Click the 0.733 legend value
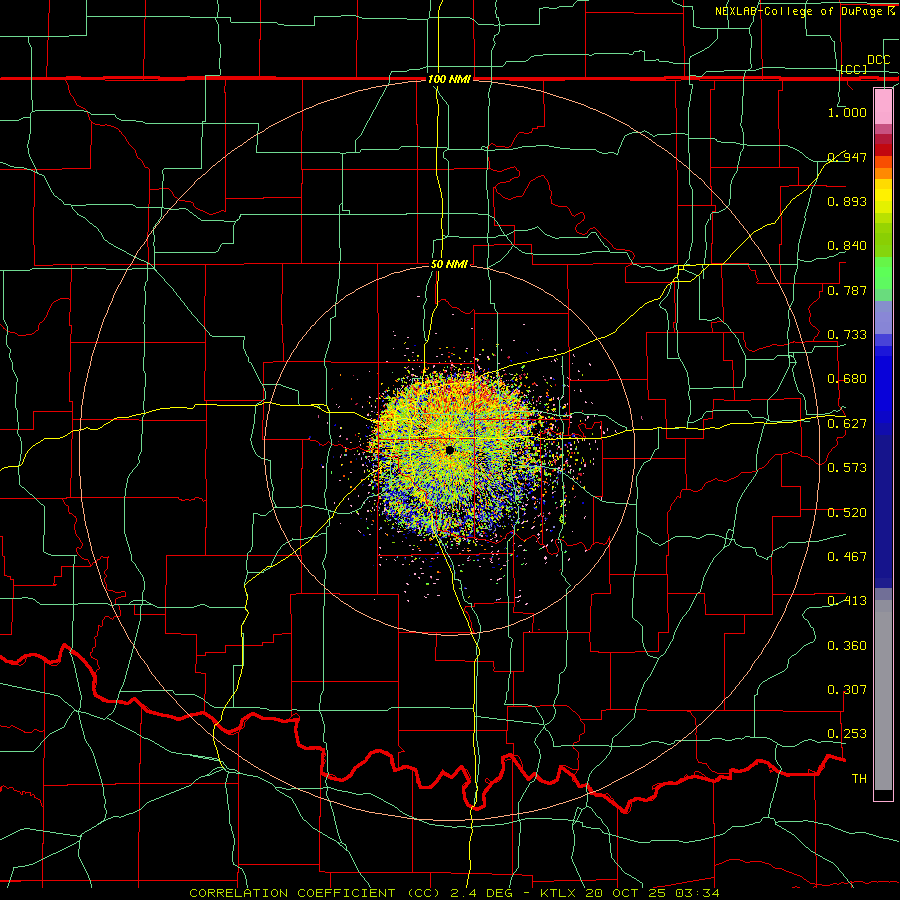900x900 pixels. (x=847, y=335)
